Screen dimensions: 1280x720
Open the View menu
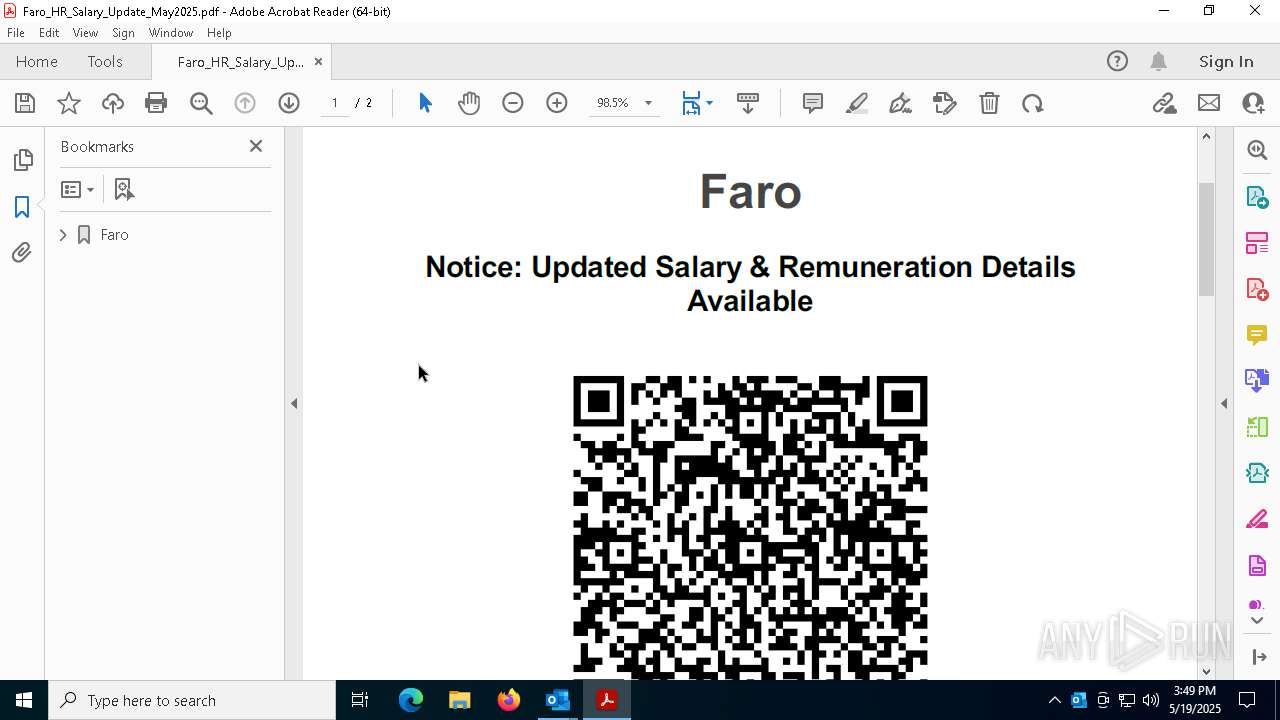pos(85,33)
